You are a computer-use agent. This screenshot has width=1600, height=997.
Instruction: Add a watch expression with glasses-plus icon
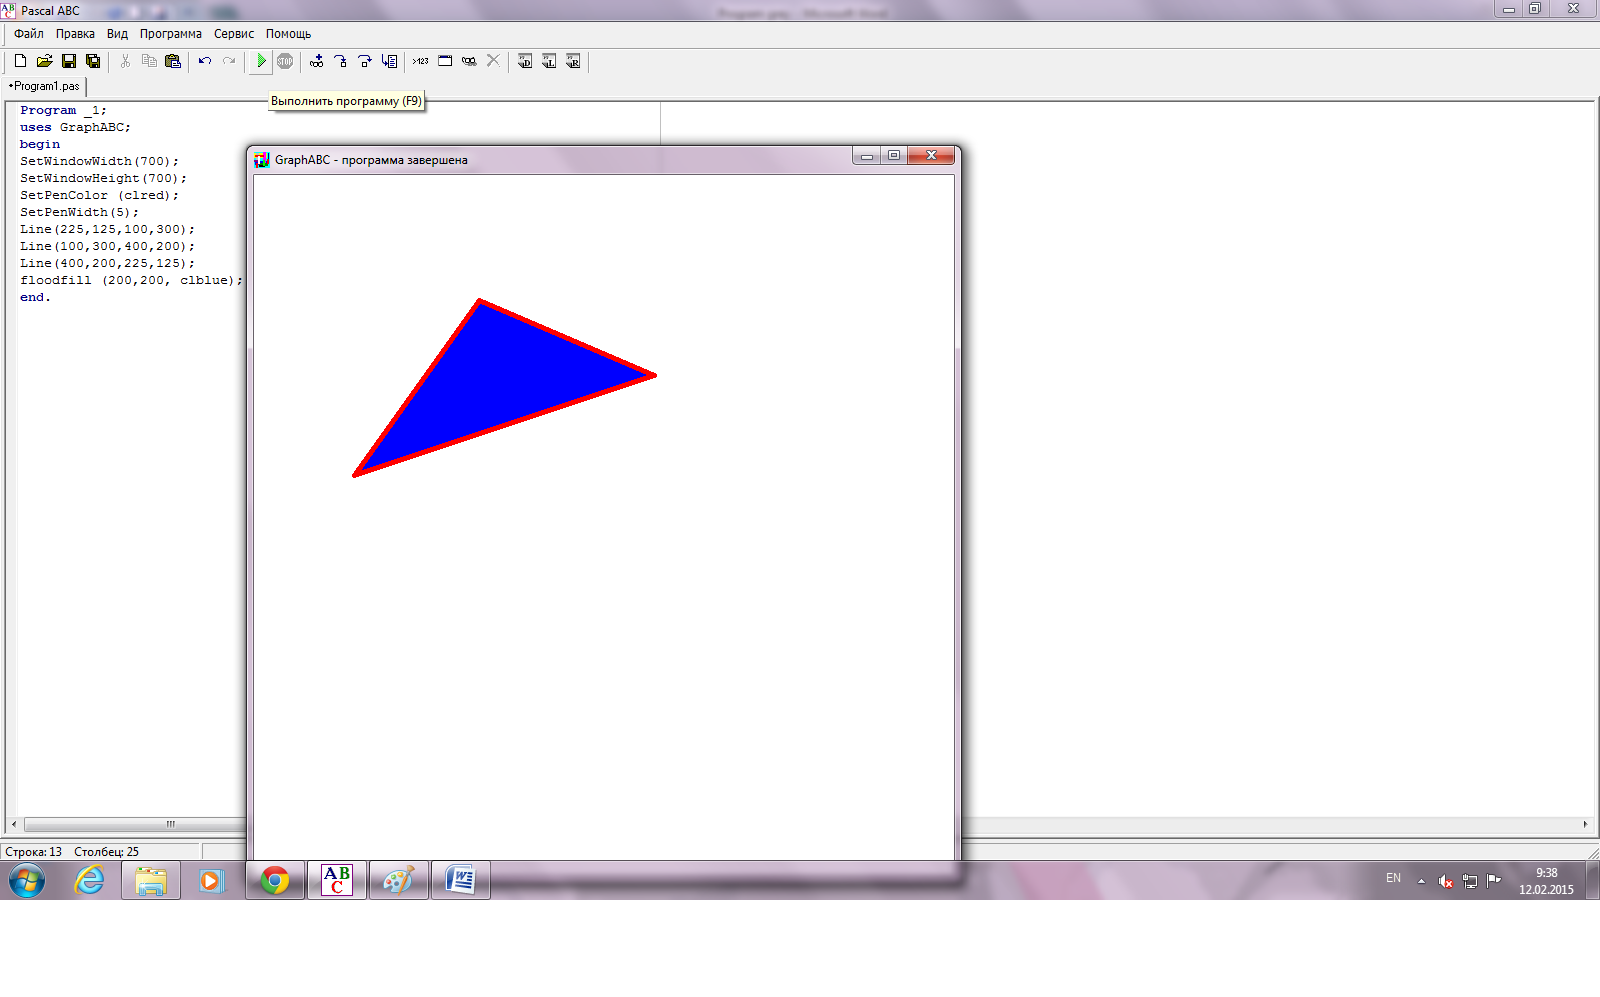click(317, 61)
